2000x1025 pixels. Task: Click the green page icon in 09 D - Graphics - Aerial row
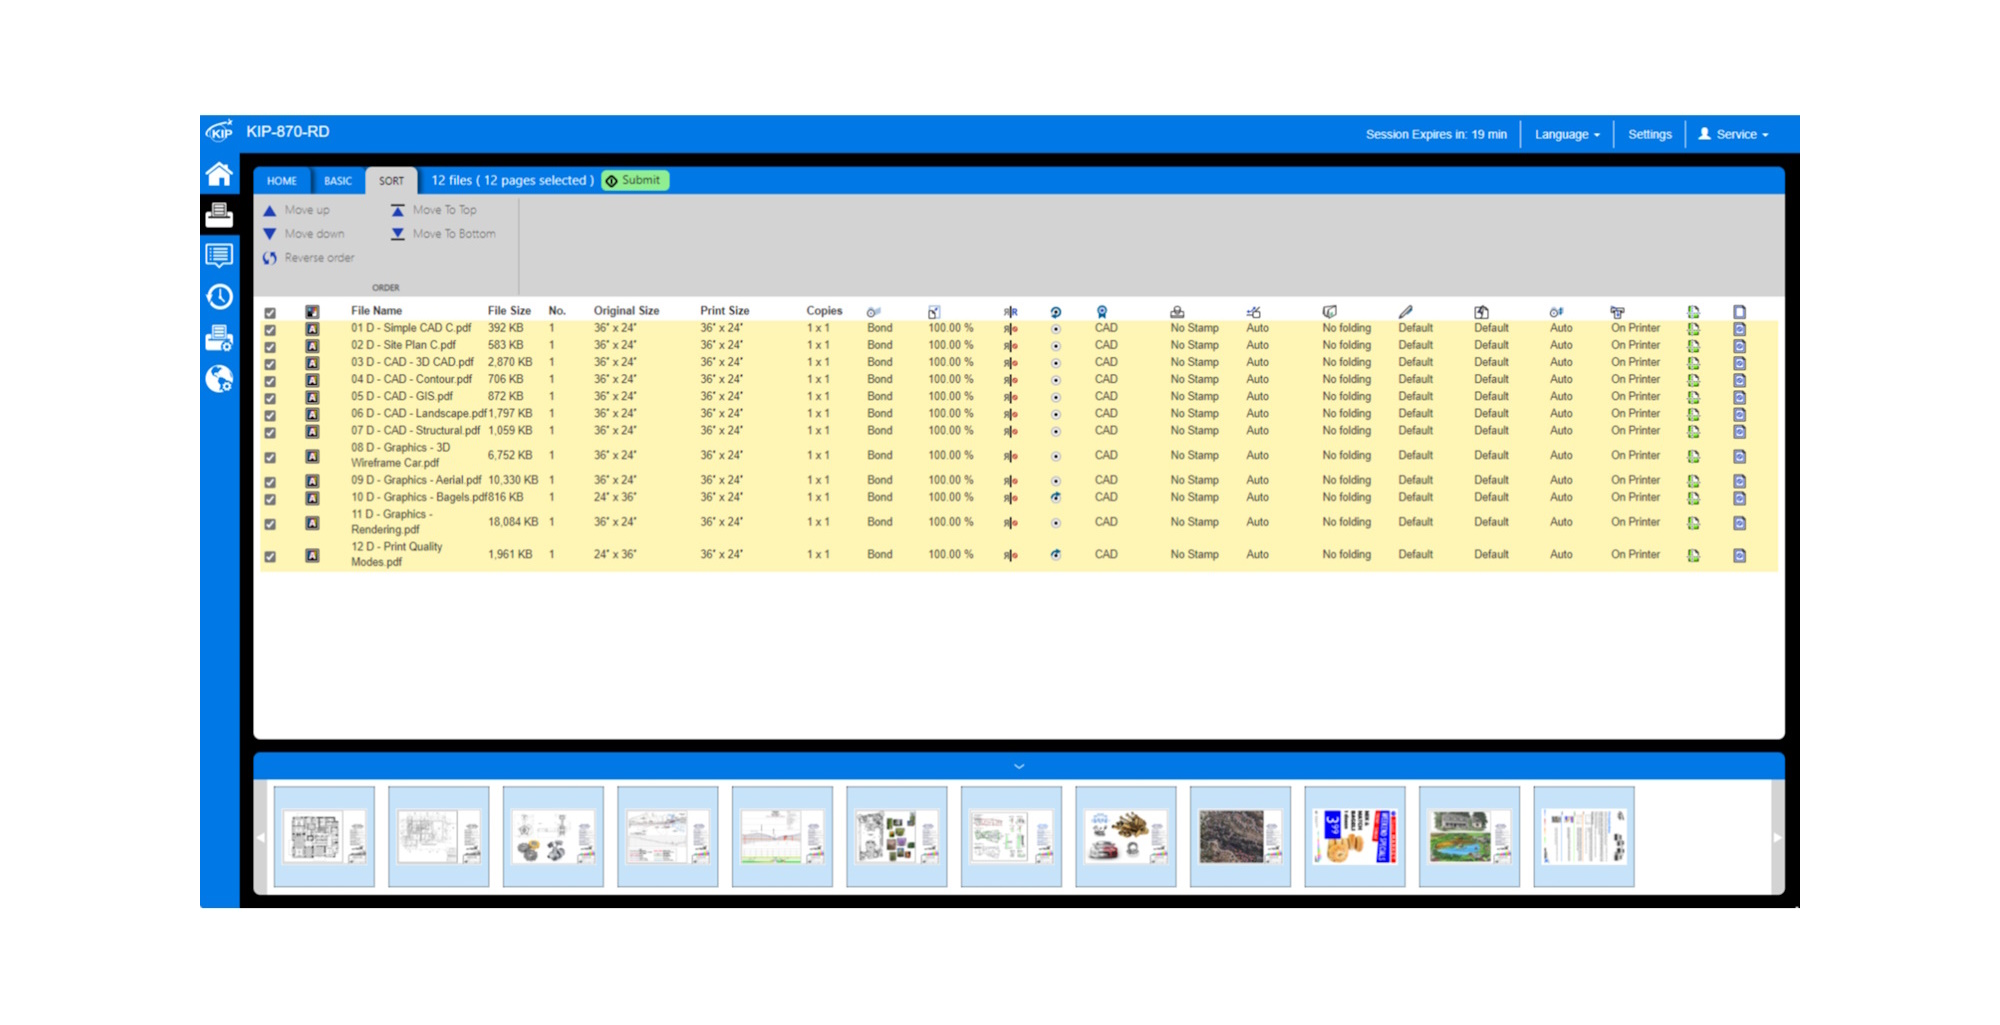1694,481
